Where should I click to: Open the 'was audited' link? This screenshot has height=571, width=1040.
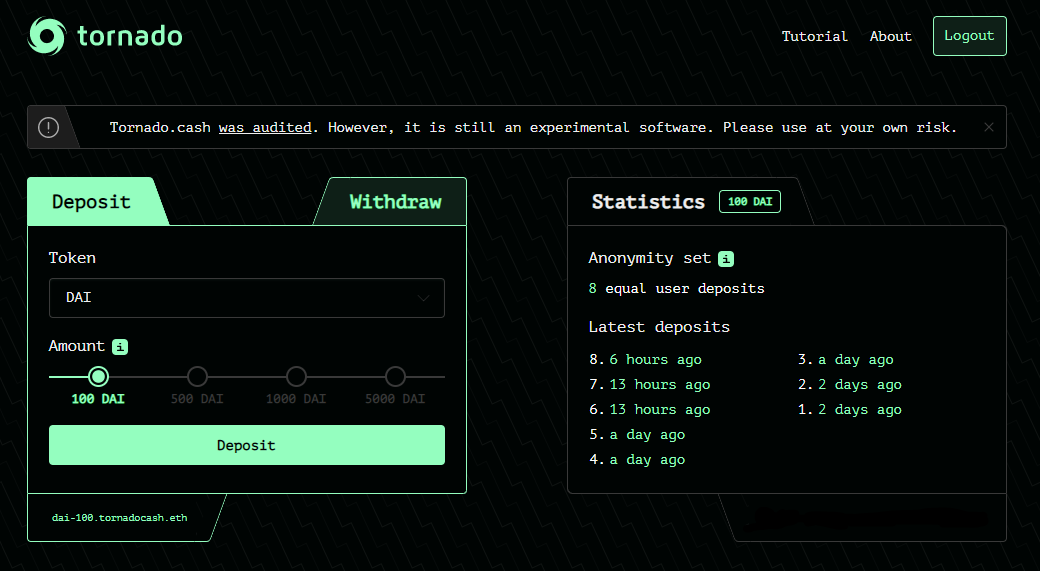pyautogui.click(x=265, y=127)
